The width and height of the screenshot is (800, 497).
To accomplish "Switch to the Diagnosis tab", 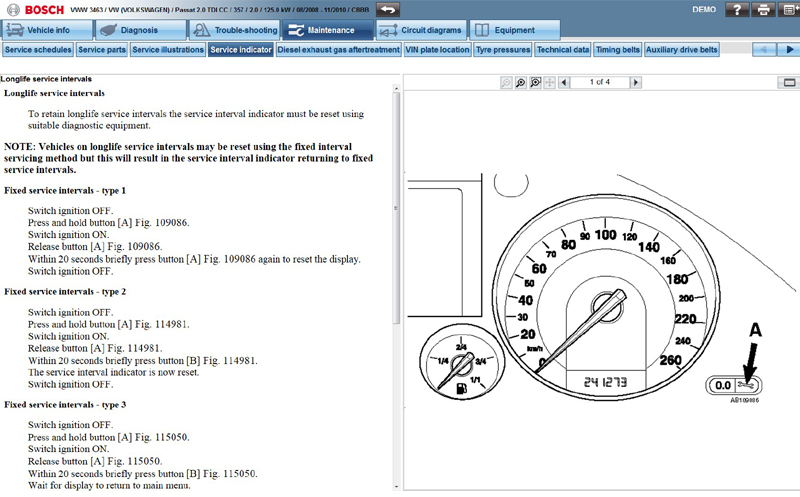I will 141,30.
